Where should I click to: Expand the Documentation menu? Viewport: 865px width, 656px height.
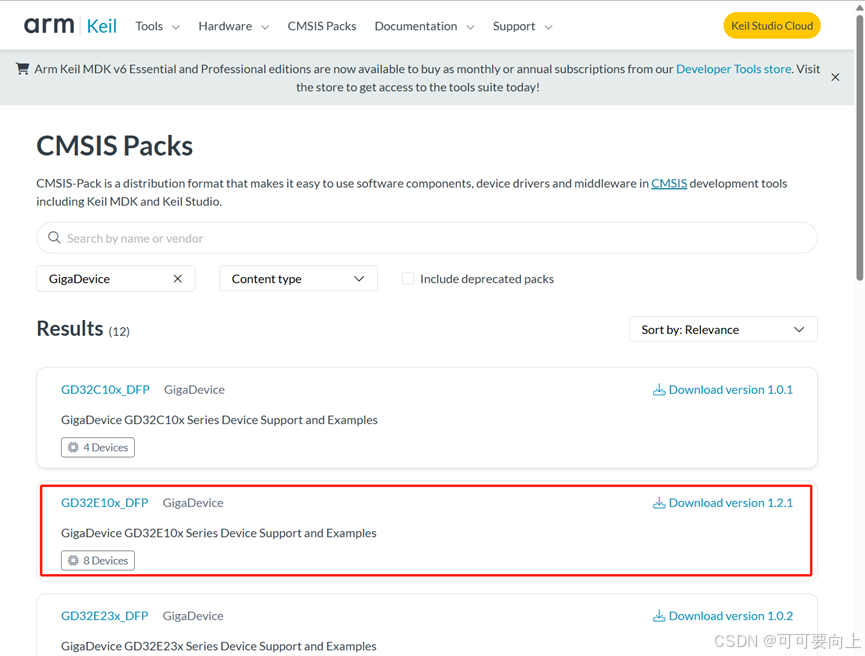tap(424, 26)
